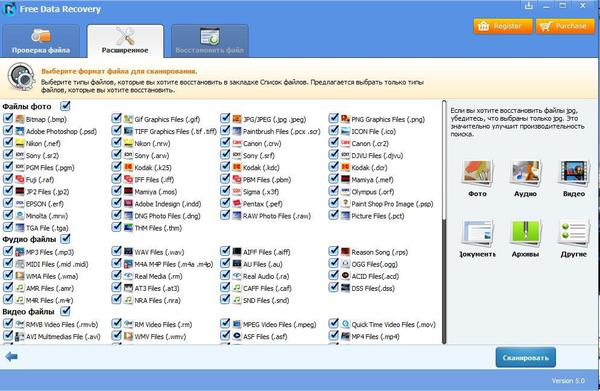Click the Version 5.0 status text

[x=568, y=380]
